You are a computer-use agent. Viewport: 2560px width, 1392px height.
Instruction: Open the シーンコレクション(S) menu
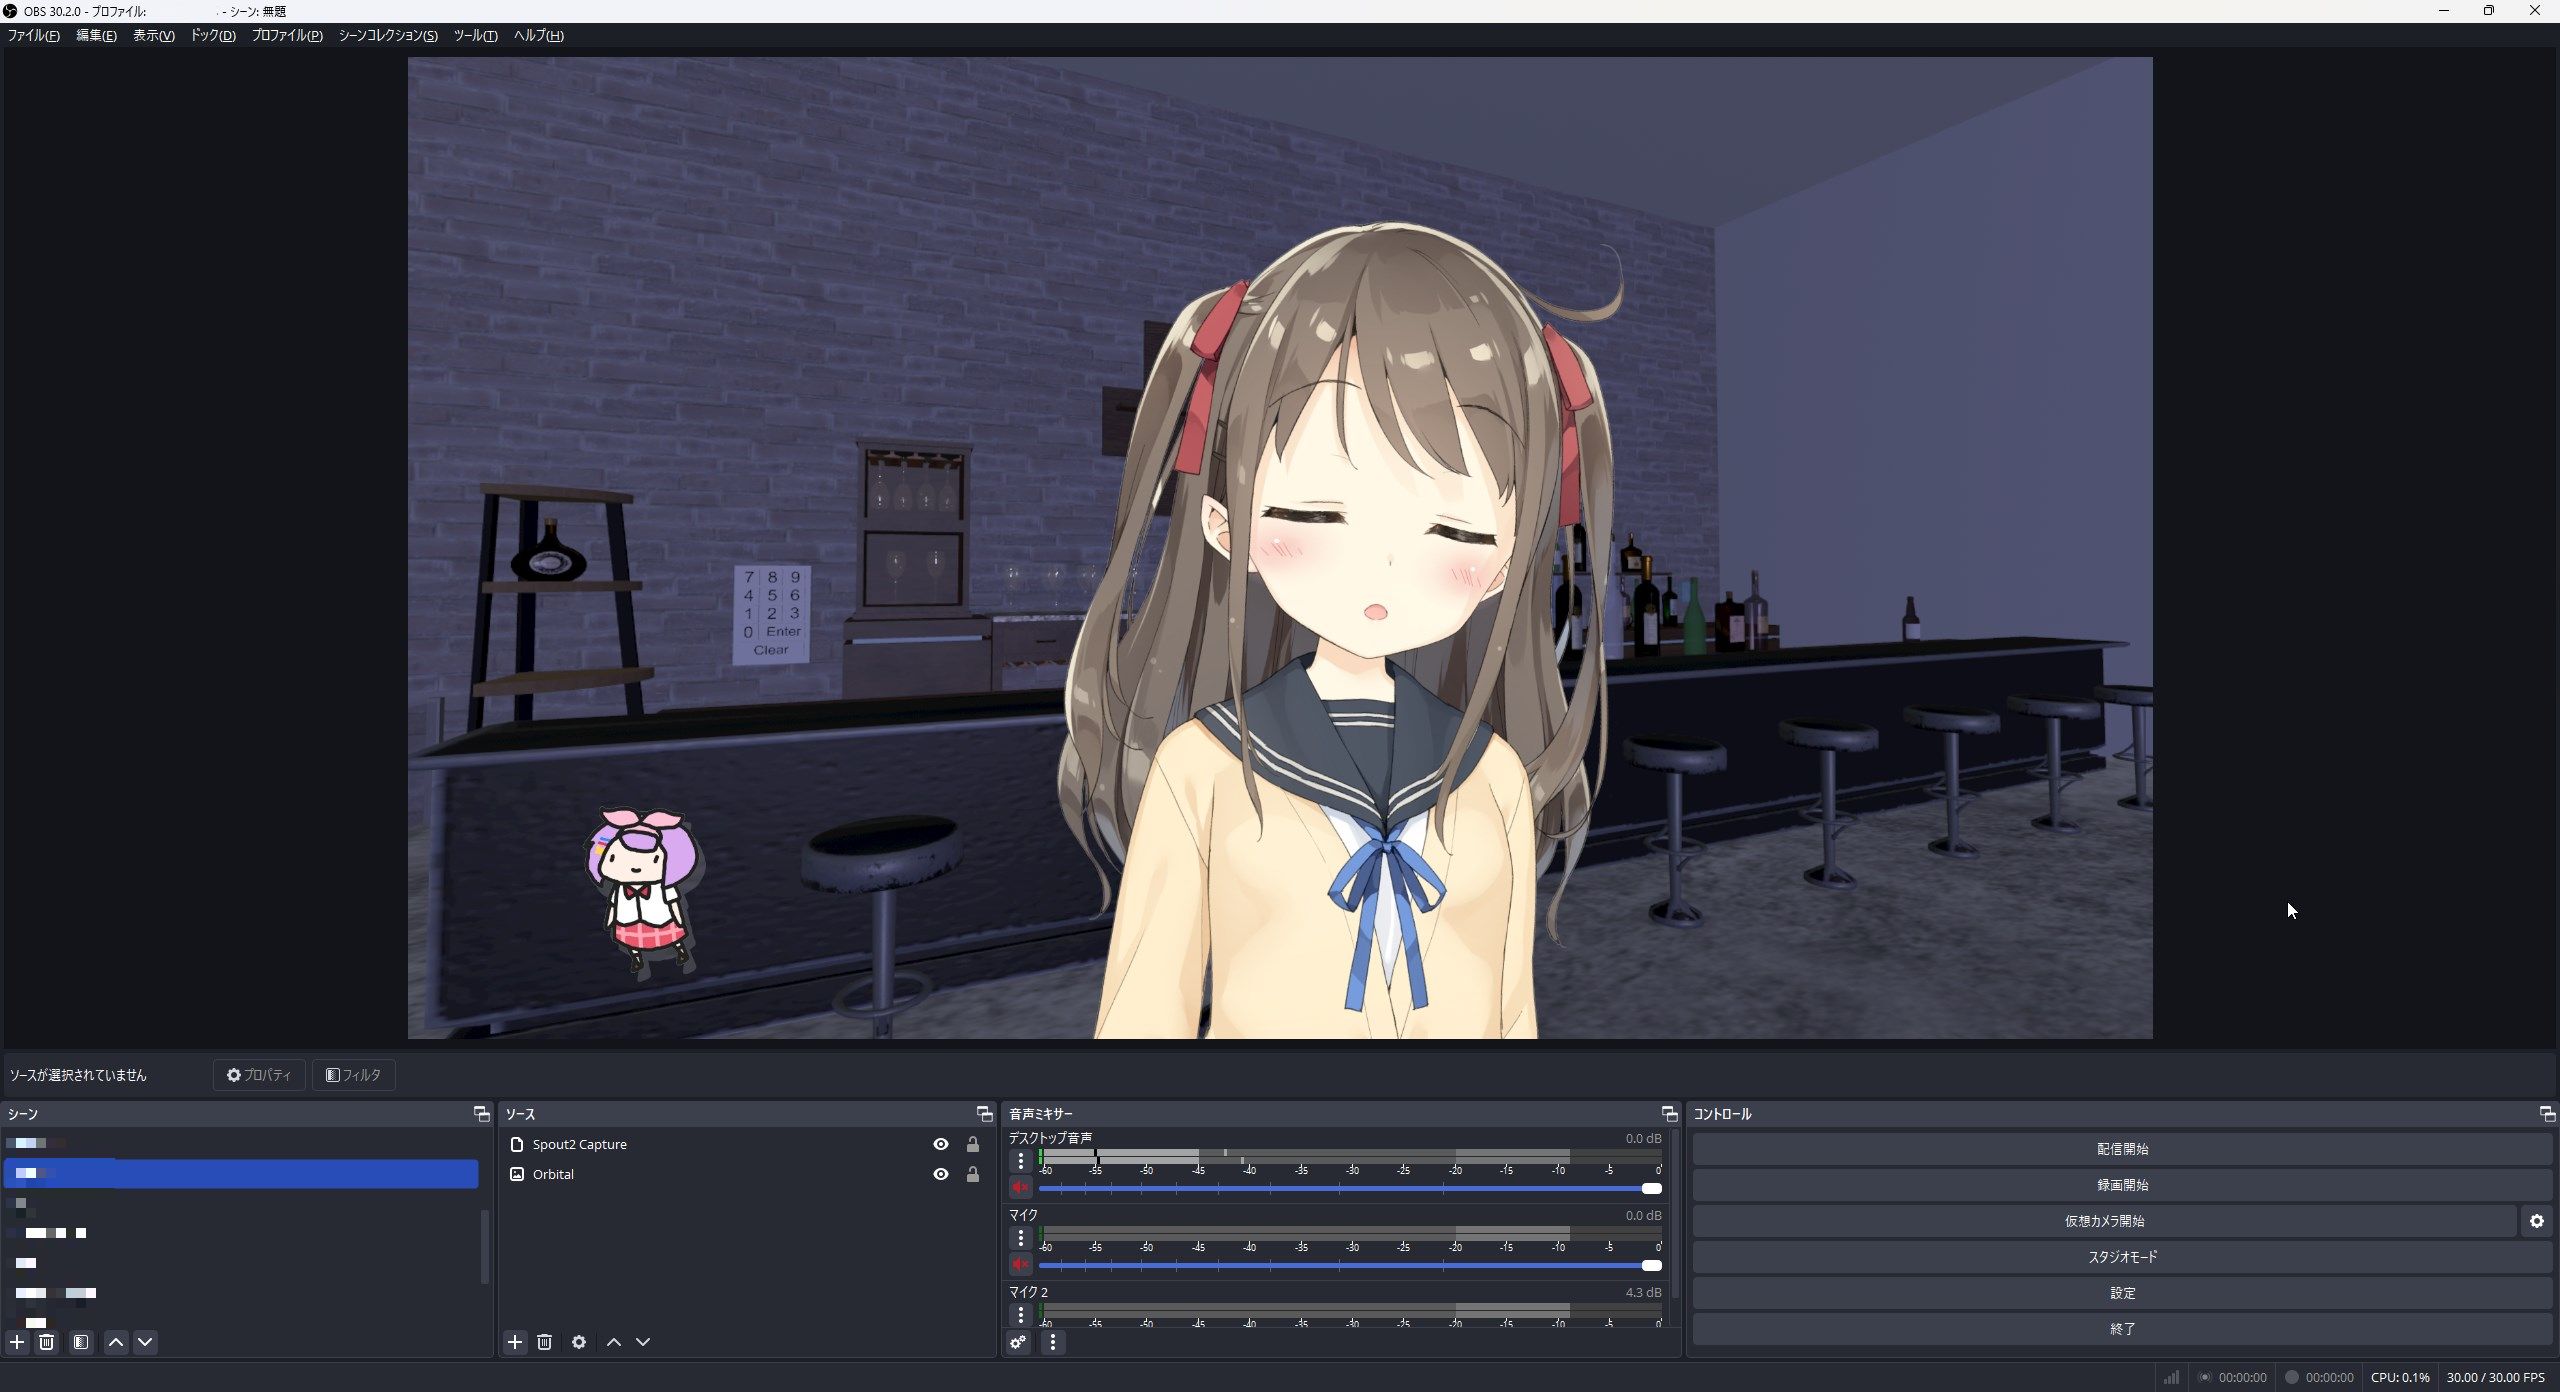388,35
